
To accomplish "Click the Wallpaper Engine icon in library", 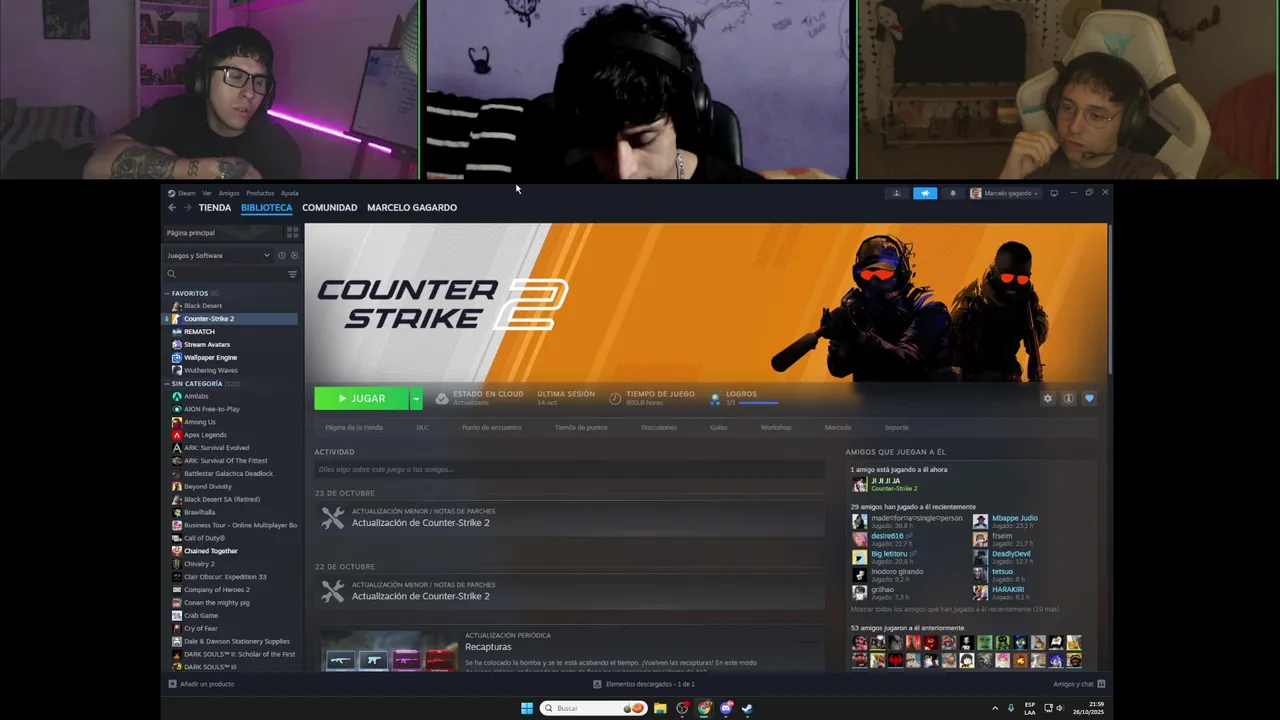I will [177, 357].
